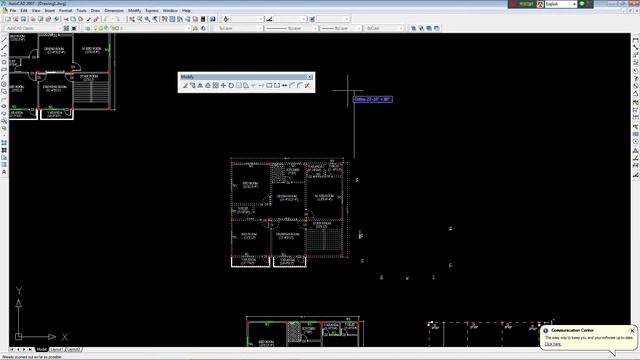Screen dimensions: 640x360
Task: Select the Array tool in Modify toolbar
Action: [x=216, y=85]
